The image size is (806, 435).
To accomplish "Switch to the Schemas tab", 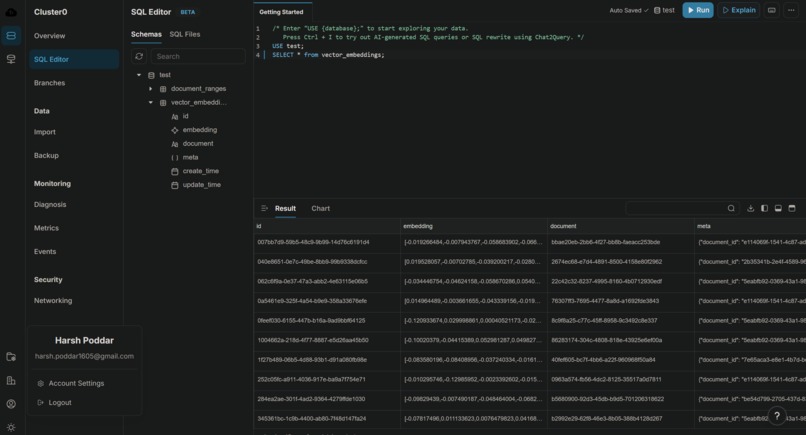I will 146,34.
